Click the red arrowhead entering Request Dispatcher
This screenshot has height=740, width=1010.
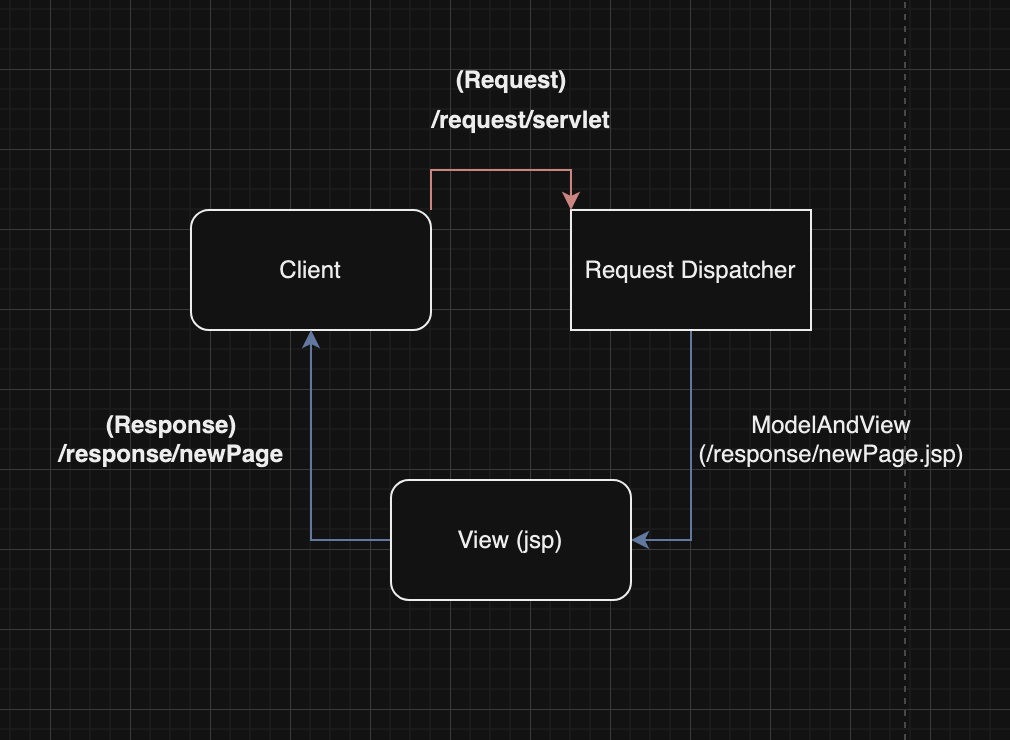coord(571,201)
